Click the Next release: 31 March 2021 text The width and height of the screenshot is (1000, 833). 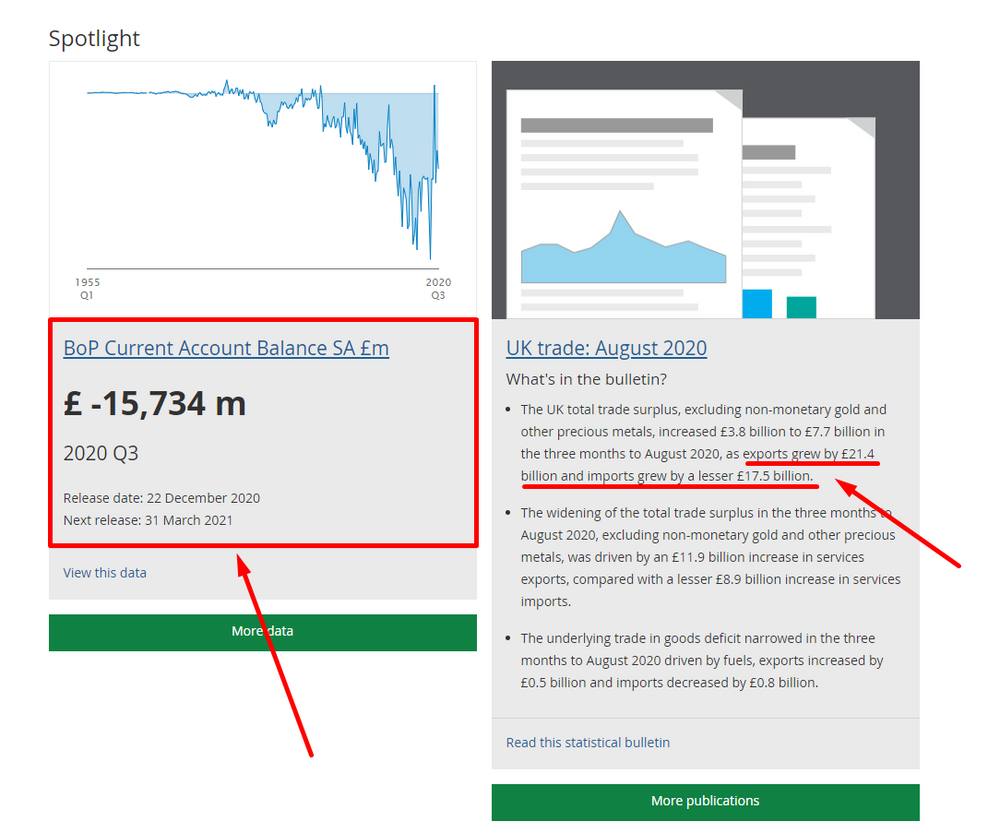149,520
